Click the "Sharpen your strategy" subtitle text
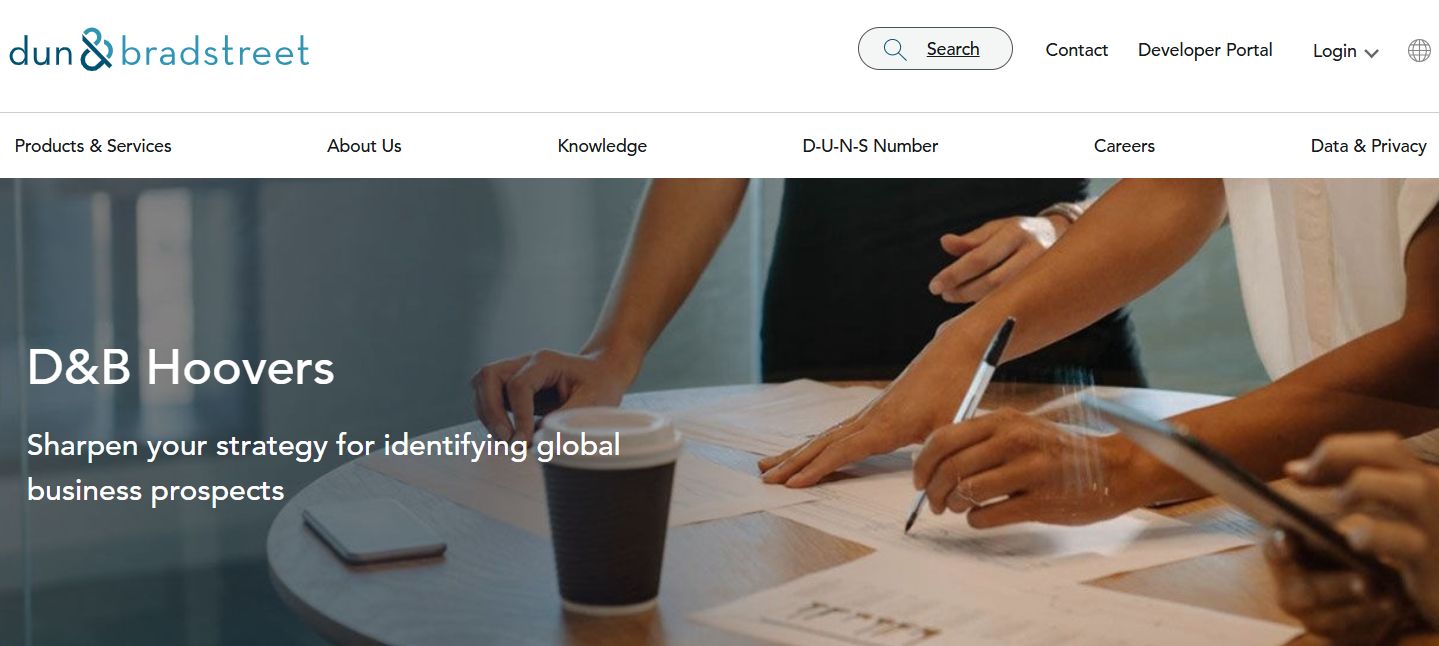Viewport: 1439px width, 646px height. tap(324, 467)
